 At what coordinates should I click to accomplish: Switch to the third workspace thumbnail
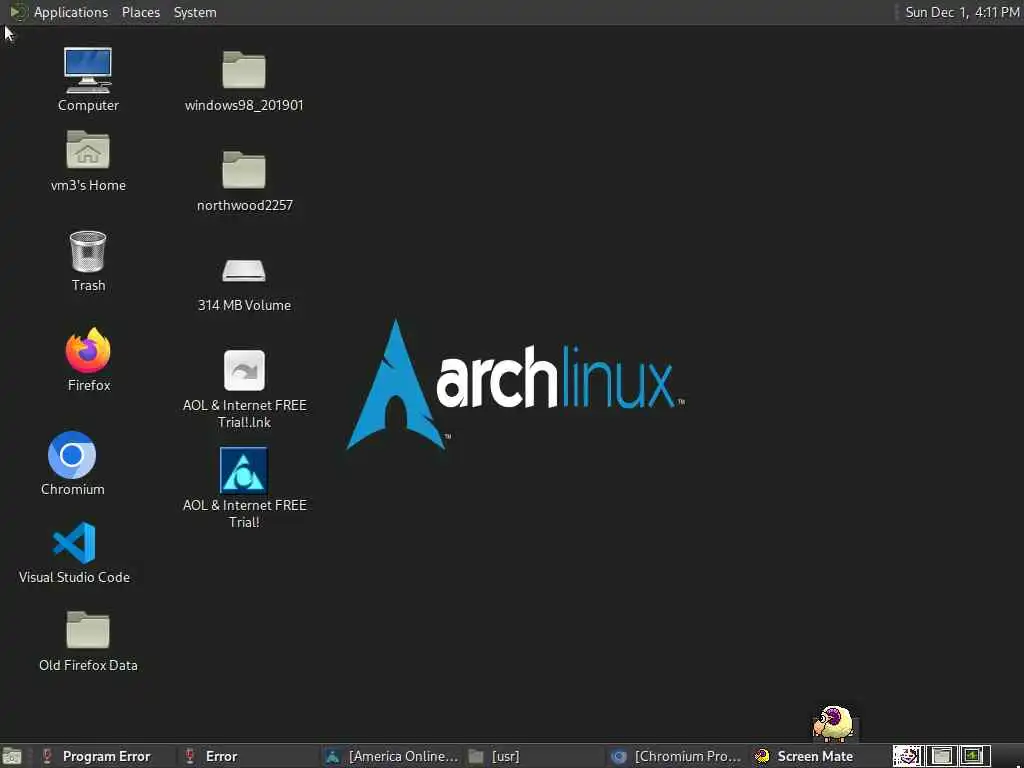(974, 756)
